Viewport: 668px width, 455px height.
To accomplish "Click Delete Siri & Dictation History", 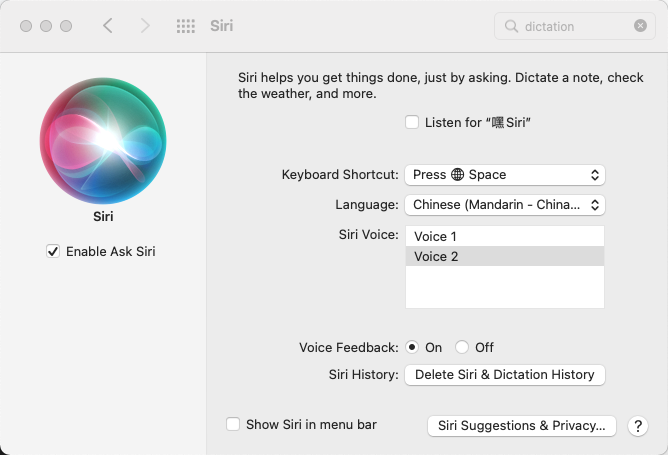I will point(505,375).
